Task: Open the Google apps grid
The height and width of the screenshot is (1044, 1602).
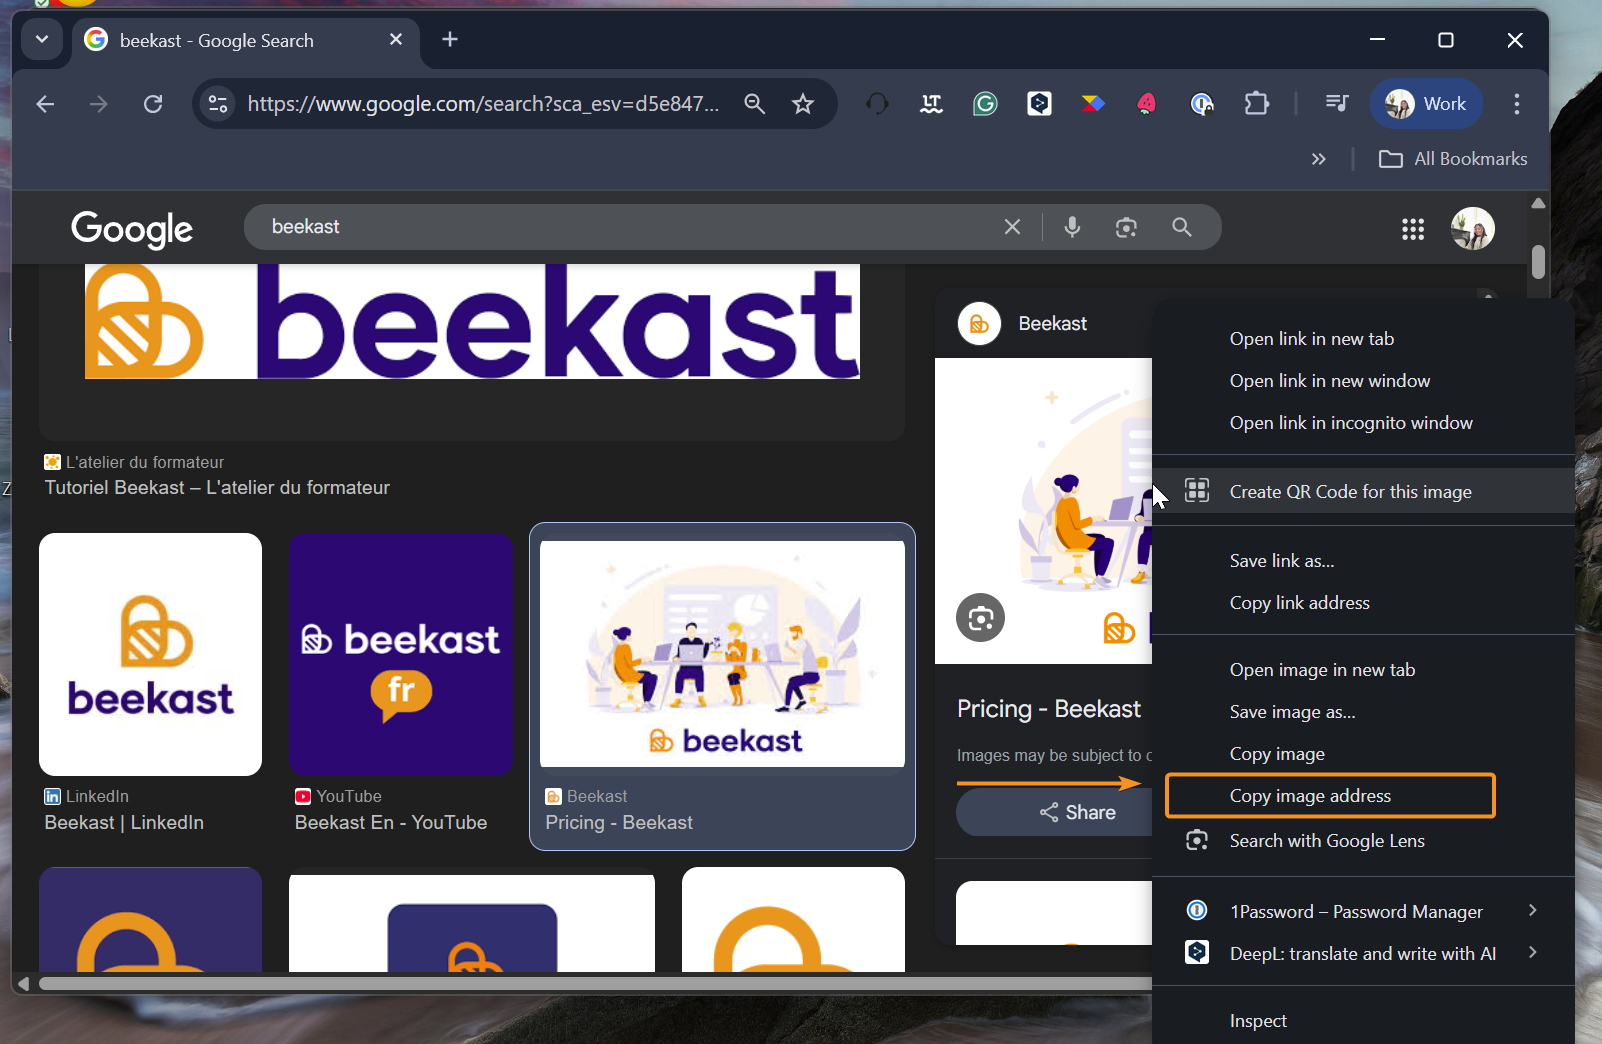Action: click(x=1413, y=229)
